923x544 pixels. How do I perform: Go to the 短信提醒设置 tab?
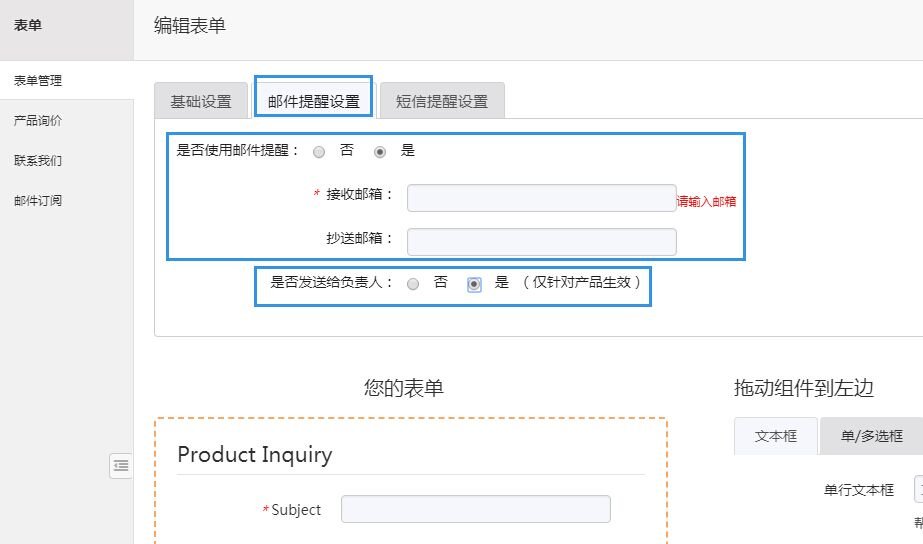click(442, 101)
